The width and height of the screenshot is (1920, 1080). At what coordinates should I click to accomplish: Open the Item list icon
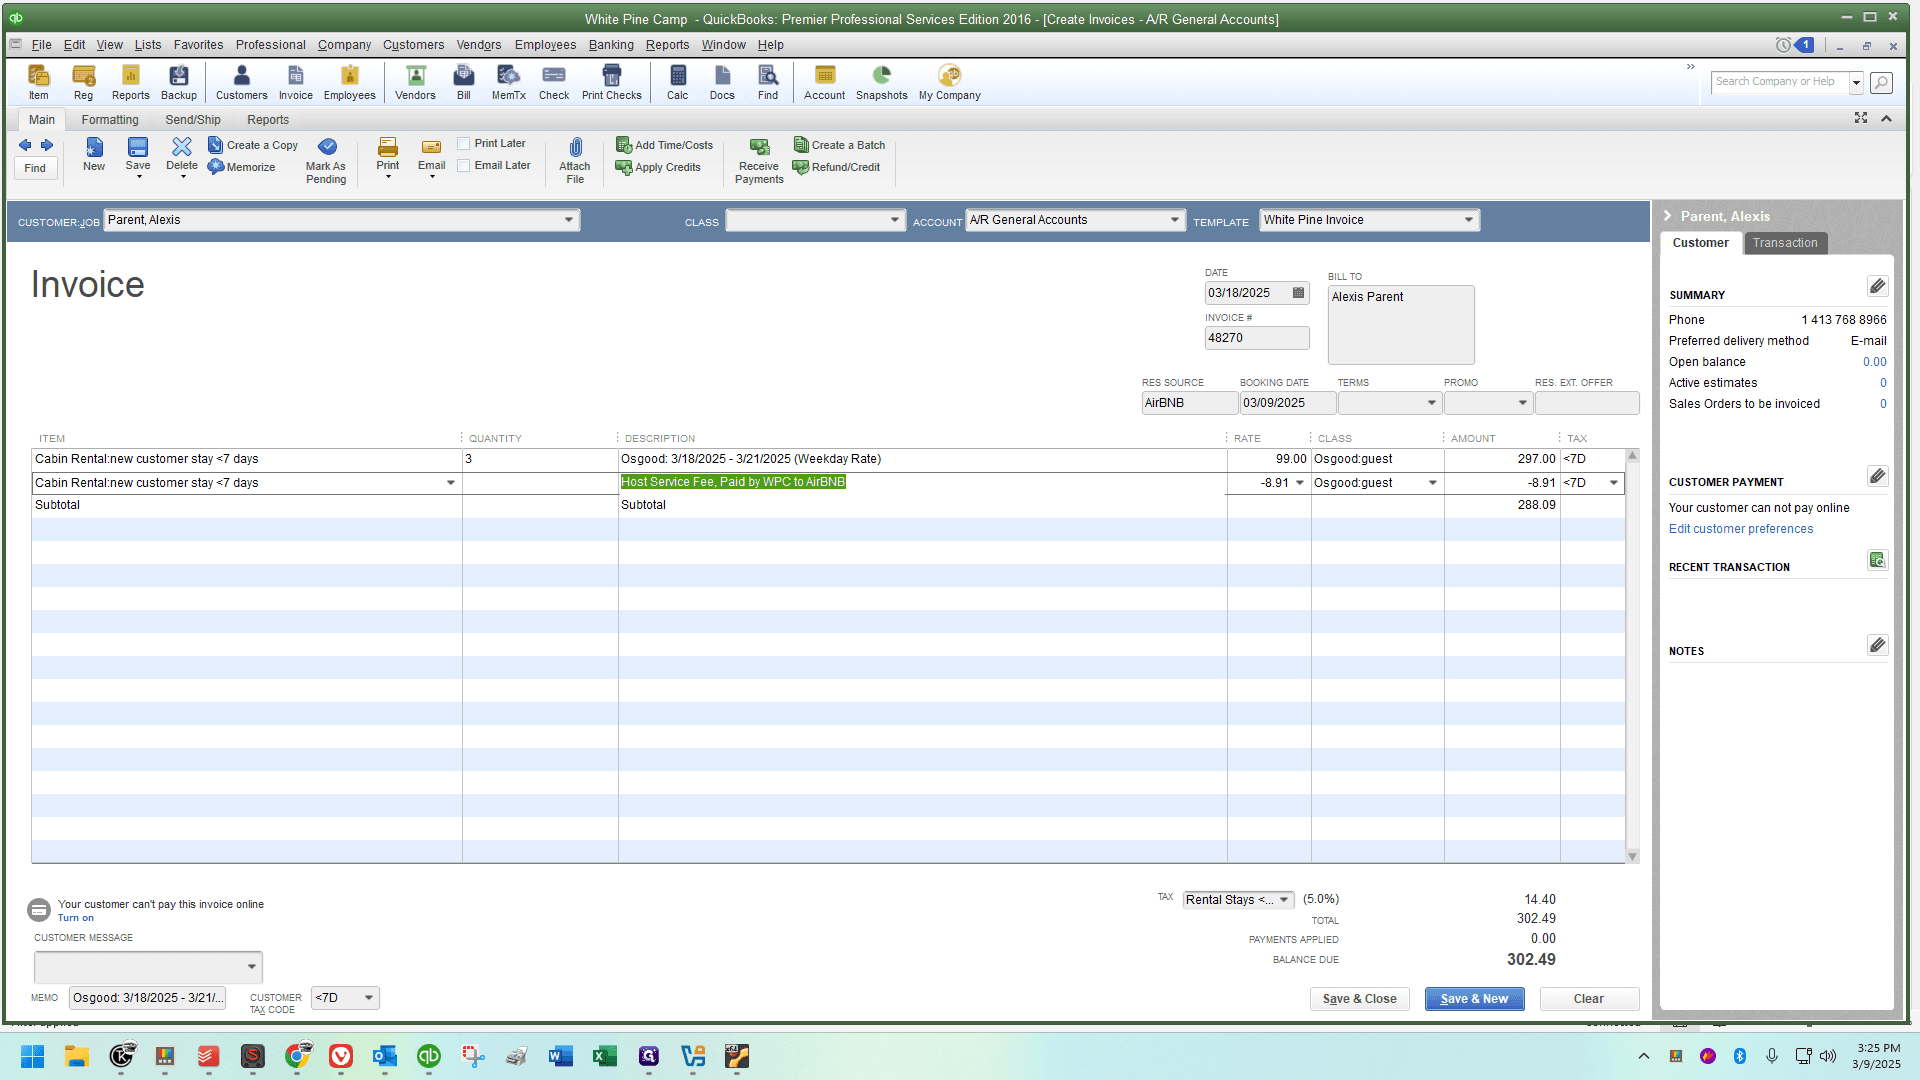(38, 82)
